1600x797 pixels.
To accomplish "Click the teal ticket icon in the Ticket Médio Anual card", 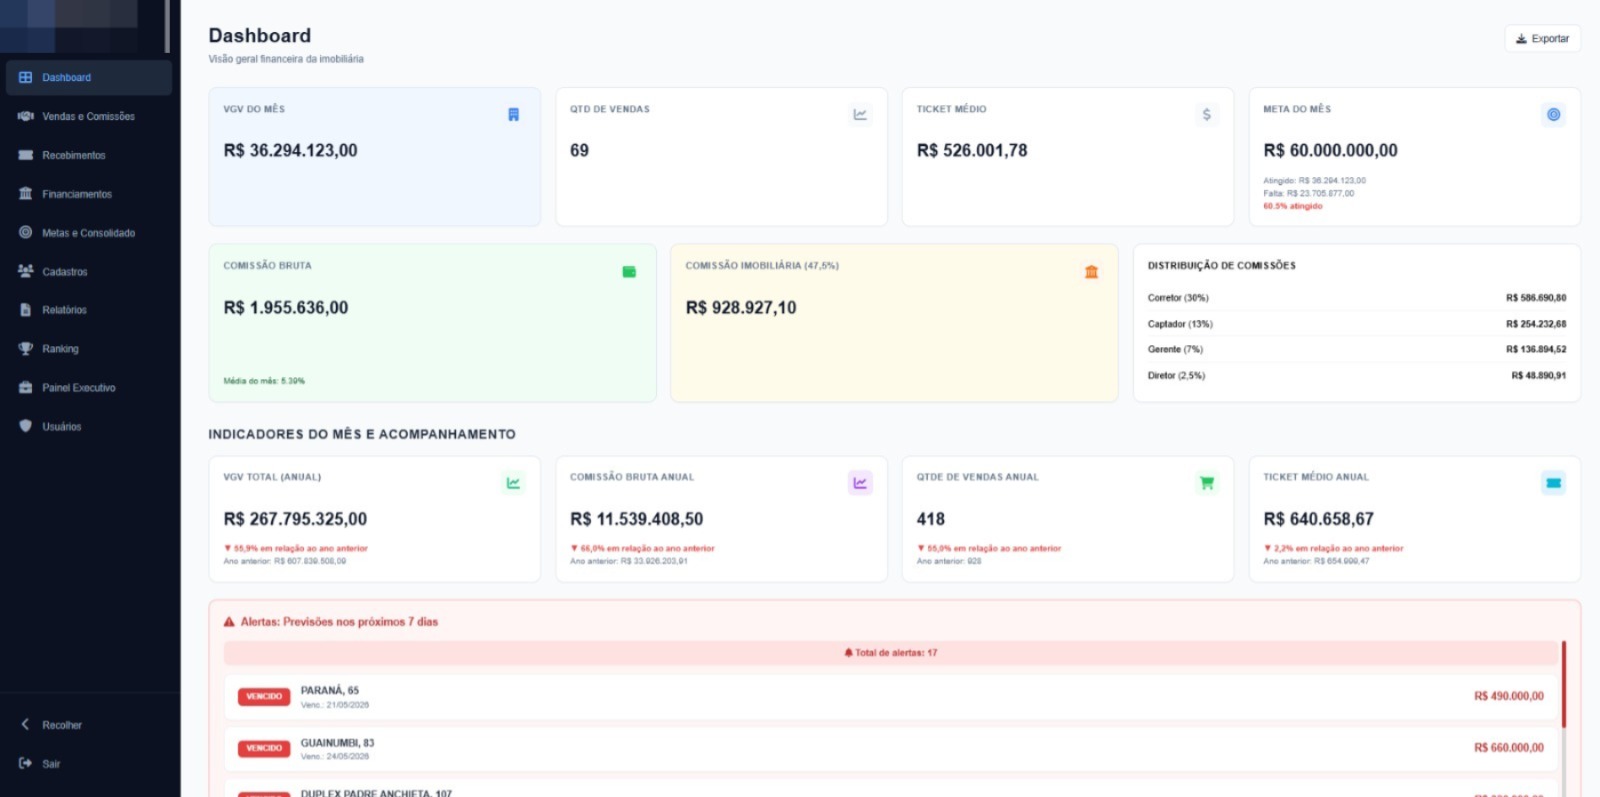I will 1553,483.
